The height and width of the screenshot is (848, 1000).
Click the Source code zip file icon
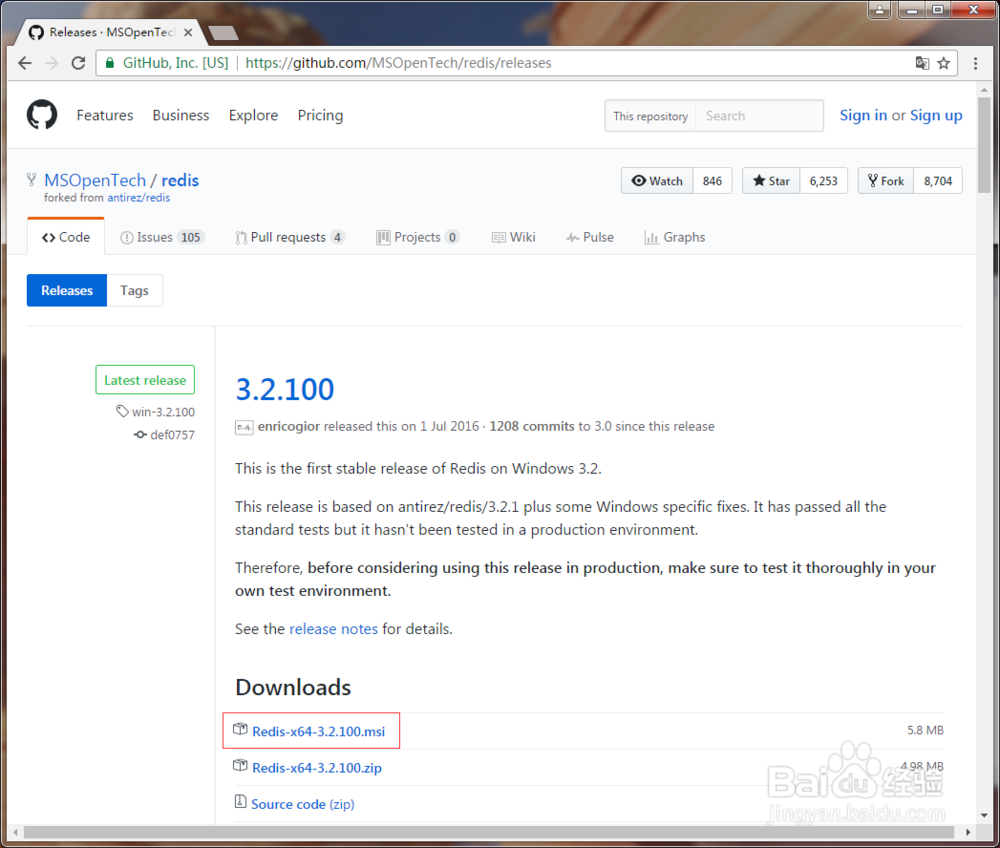240,801
